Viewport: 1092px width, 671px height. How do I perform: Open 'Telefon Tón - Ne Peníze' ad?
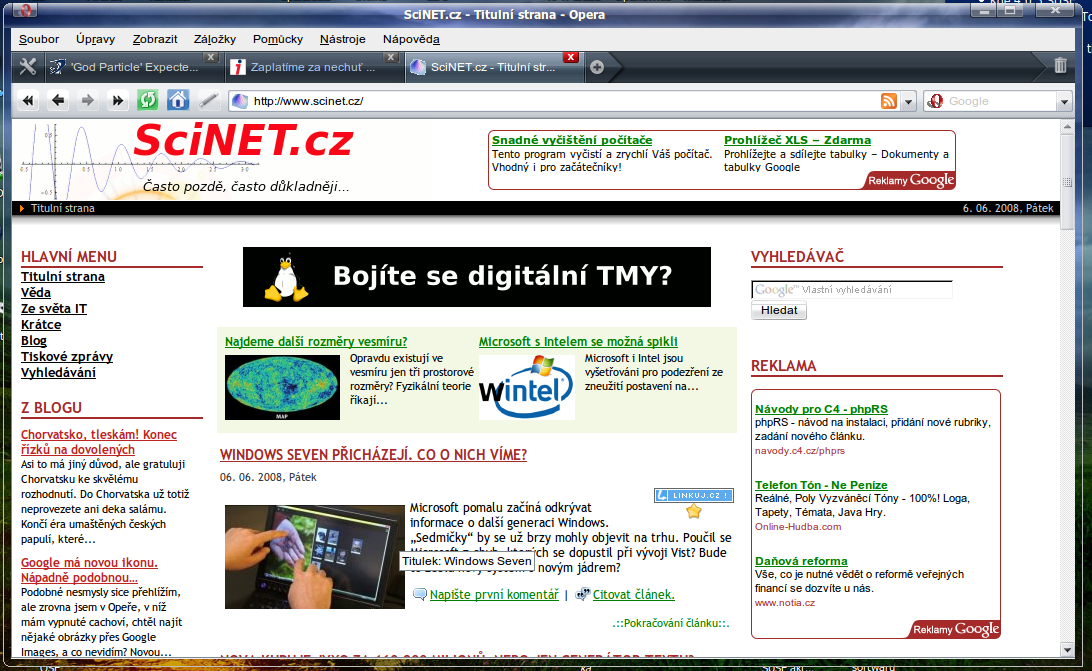coord(821,485)
